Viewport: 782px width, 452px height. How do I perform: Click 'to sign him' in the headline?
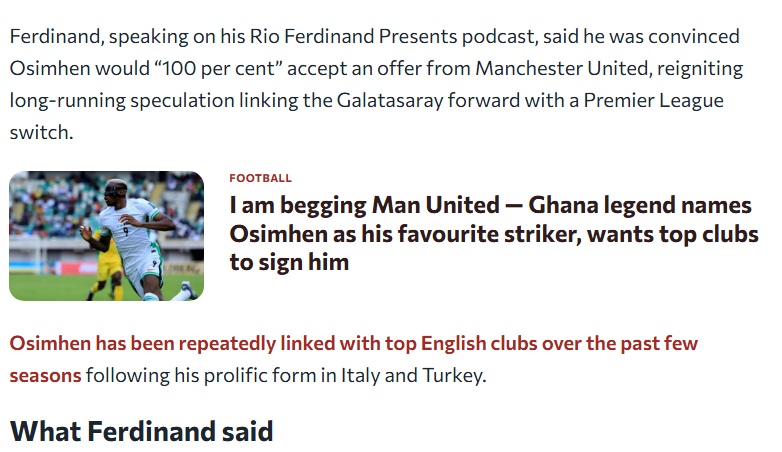(x=289, y=262)
